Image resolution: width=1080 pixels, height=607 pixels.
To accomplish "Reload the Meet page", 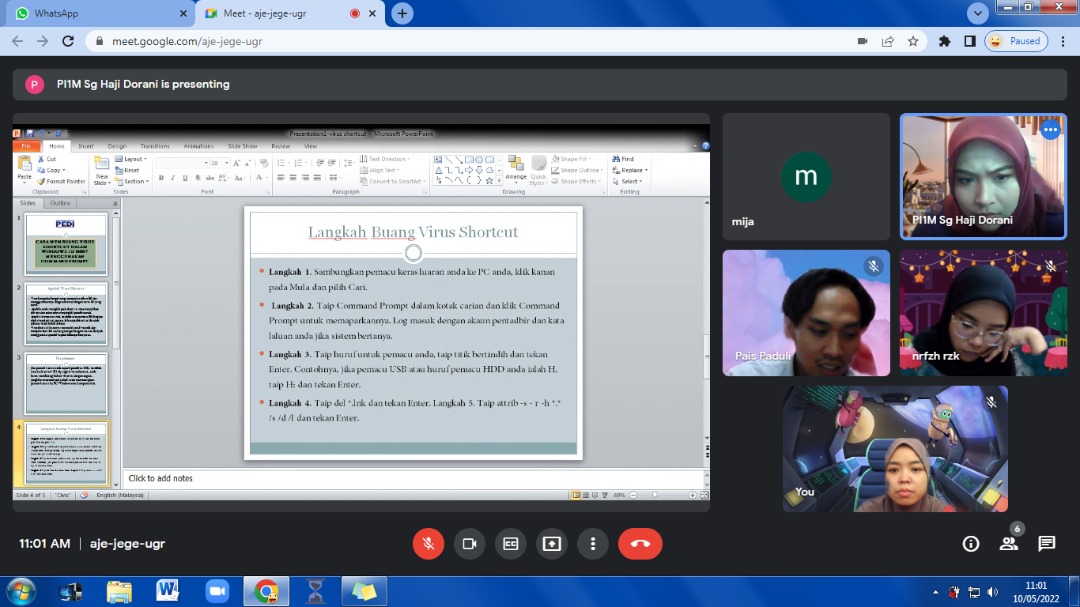I will click(68, 42).
